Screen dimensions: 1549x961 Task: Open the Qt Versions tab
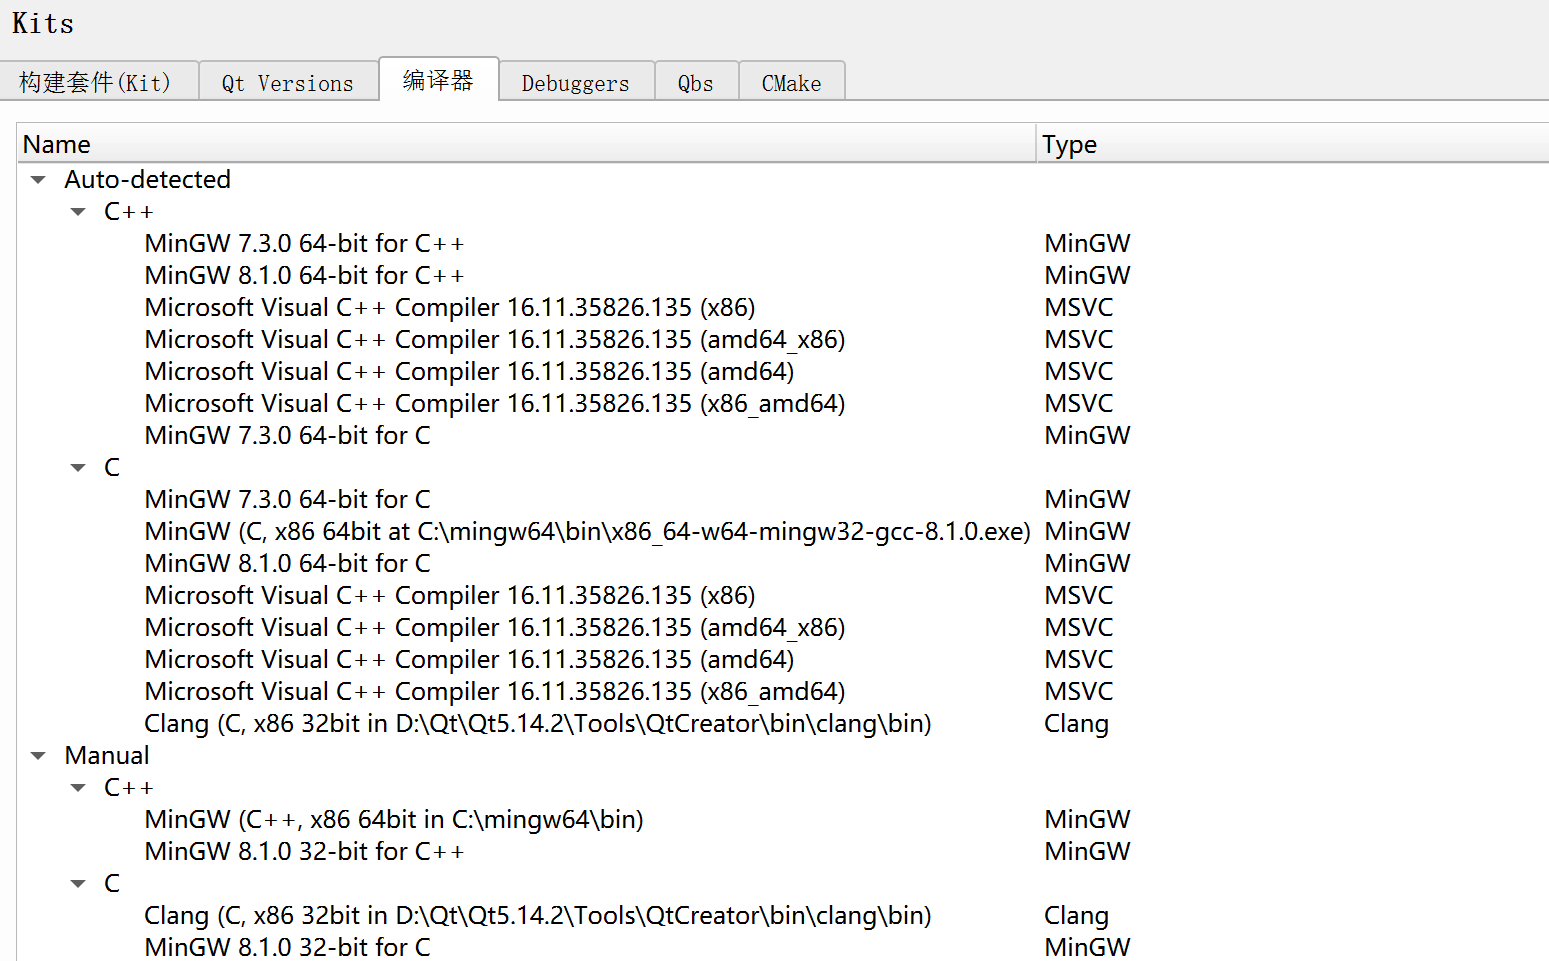point(288,82)
